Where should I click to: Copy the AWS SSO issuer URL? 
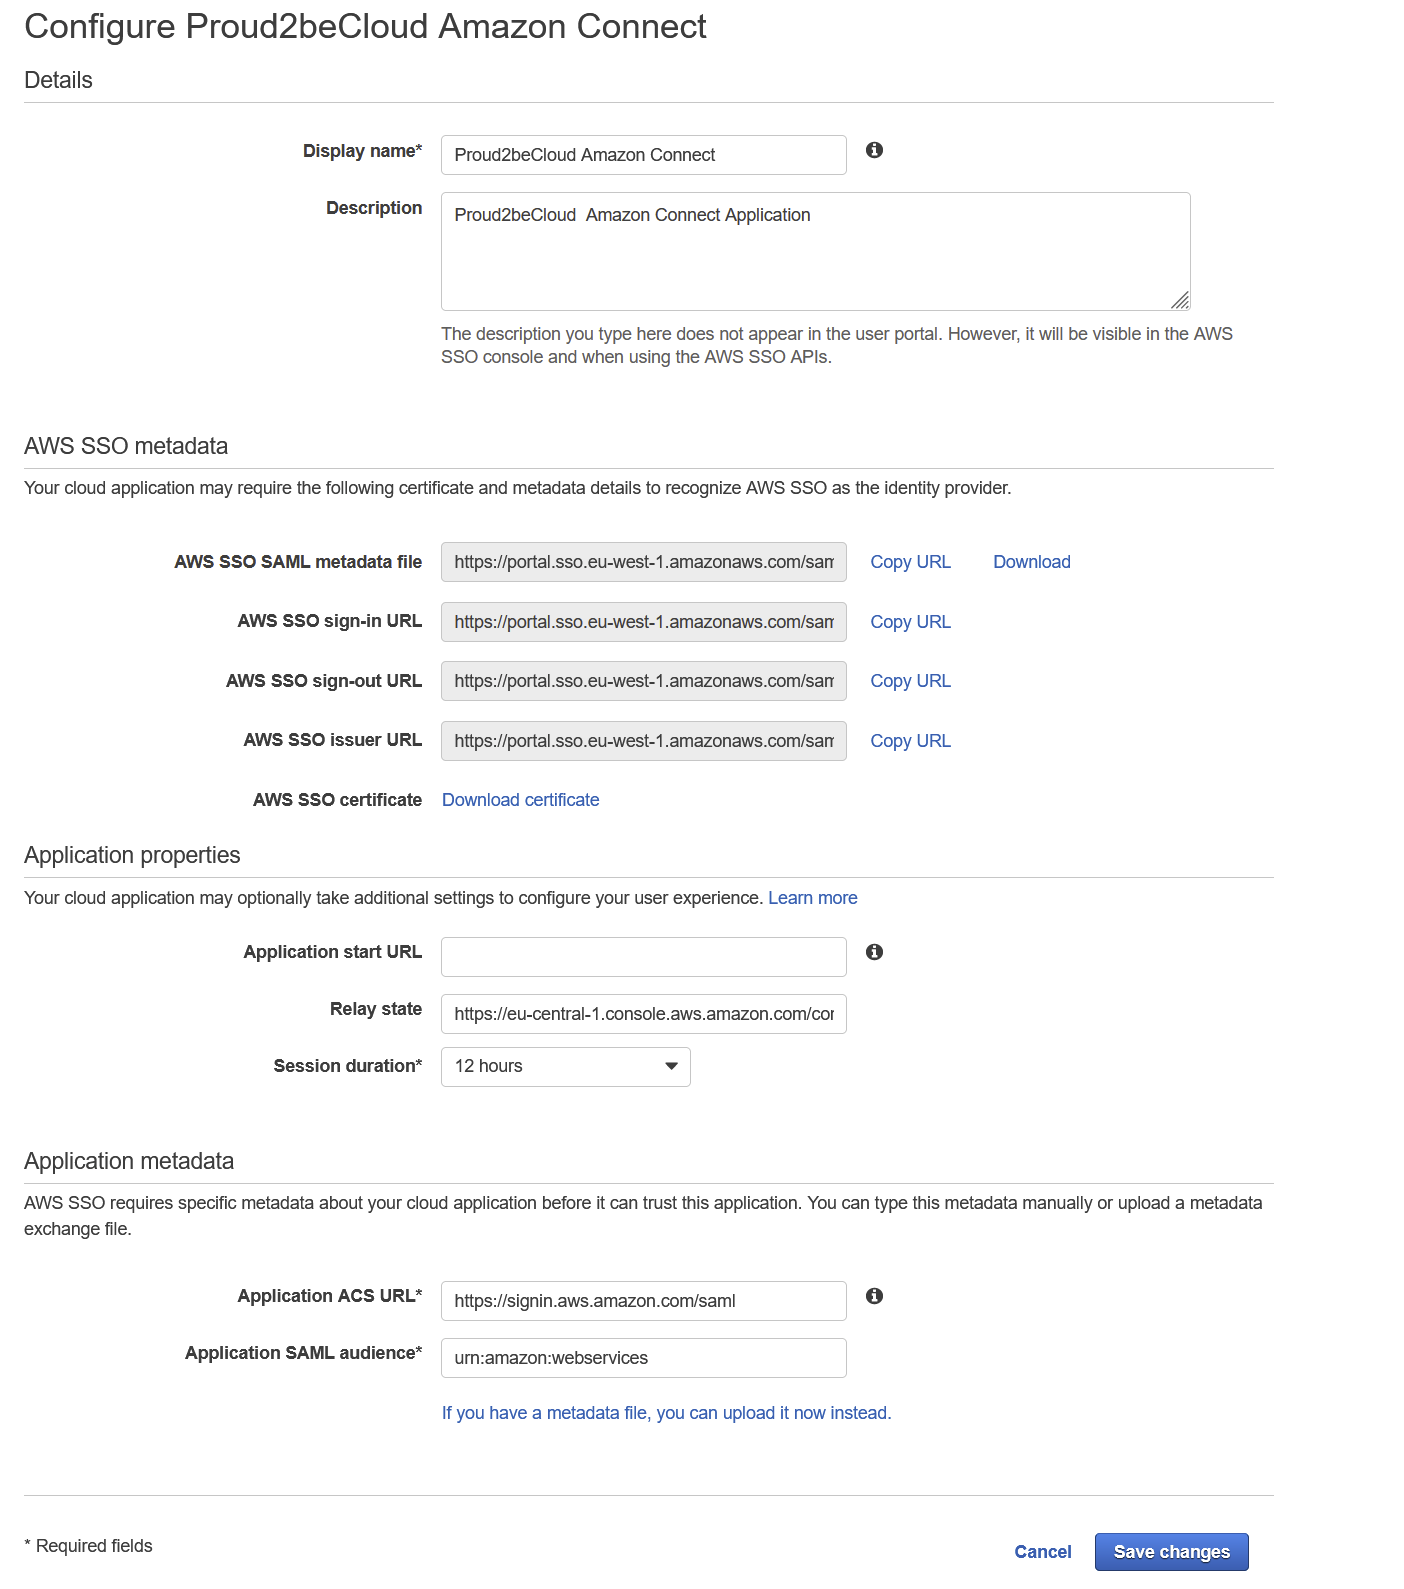point(910,741)
